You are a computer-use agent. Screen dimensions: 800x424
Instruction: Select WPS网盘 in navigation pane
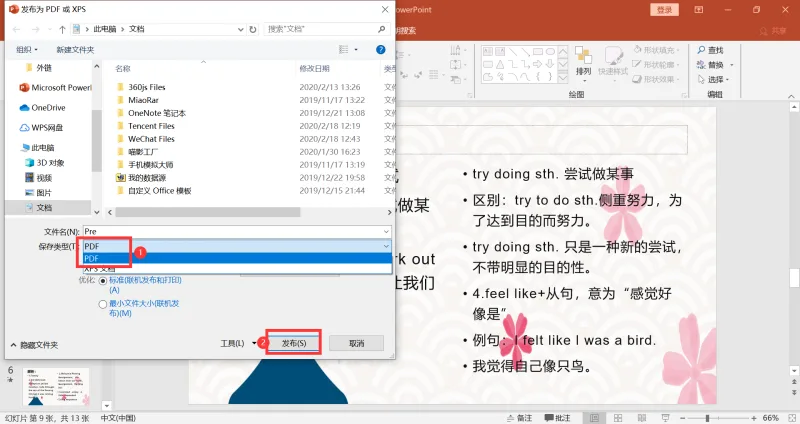(41, 128)
